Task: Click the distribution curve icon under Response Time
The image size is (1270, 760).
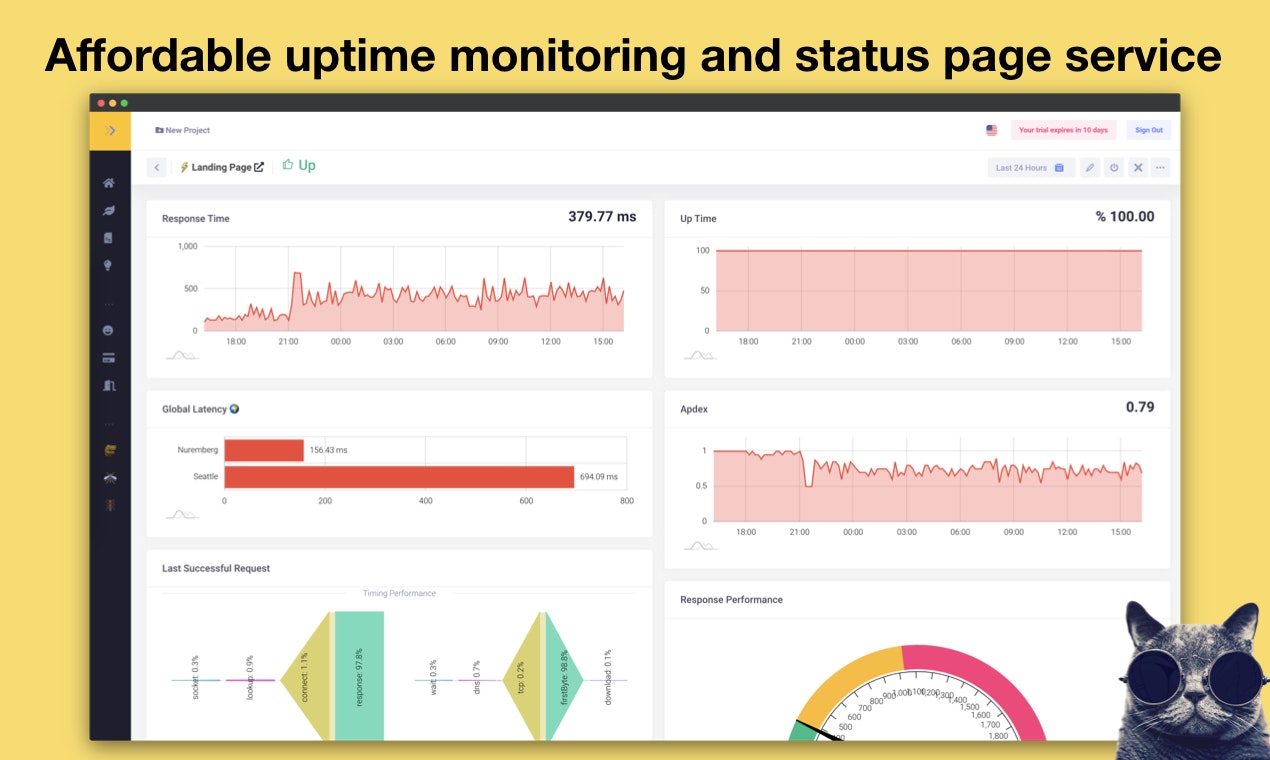Action: (181, 355)
